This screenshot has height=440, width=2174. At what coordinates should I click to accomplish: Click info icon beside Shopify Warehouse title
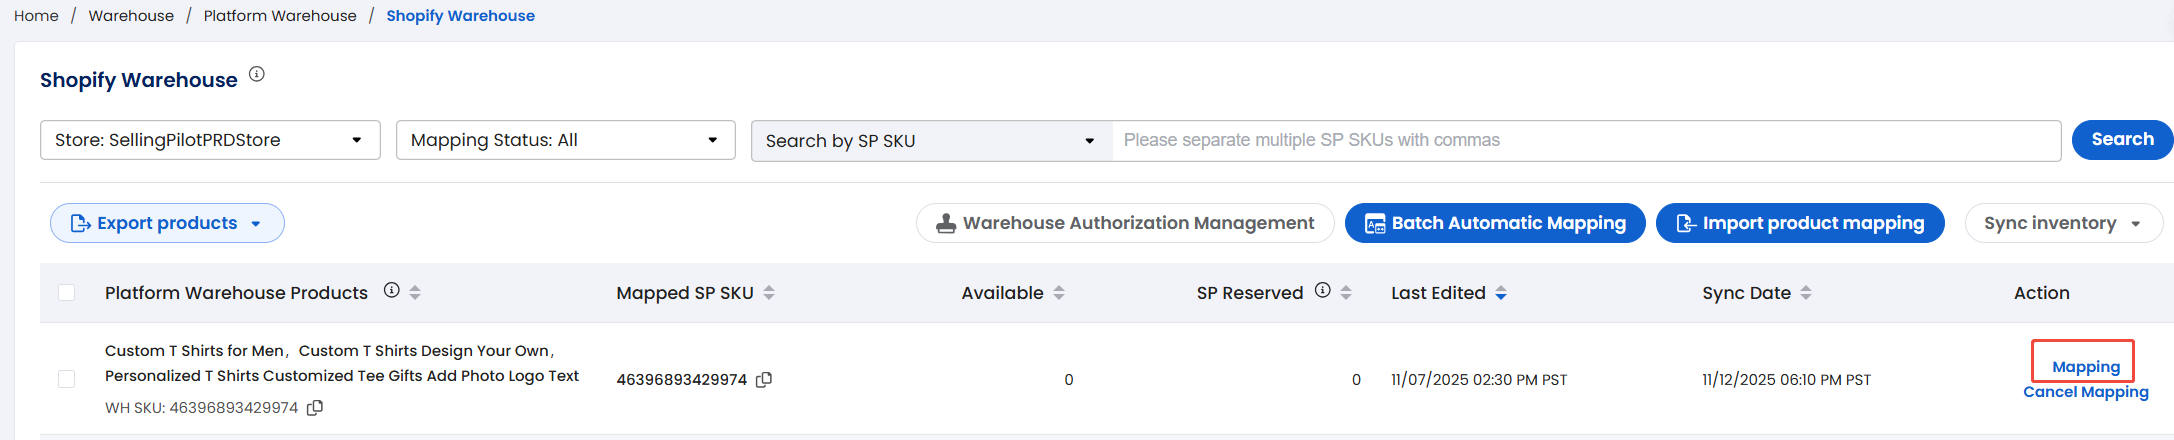tap(257, 74)
